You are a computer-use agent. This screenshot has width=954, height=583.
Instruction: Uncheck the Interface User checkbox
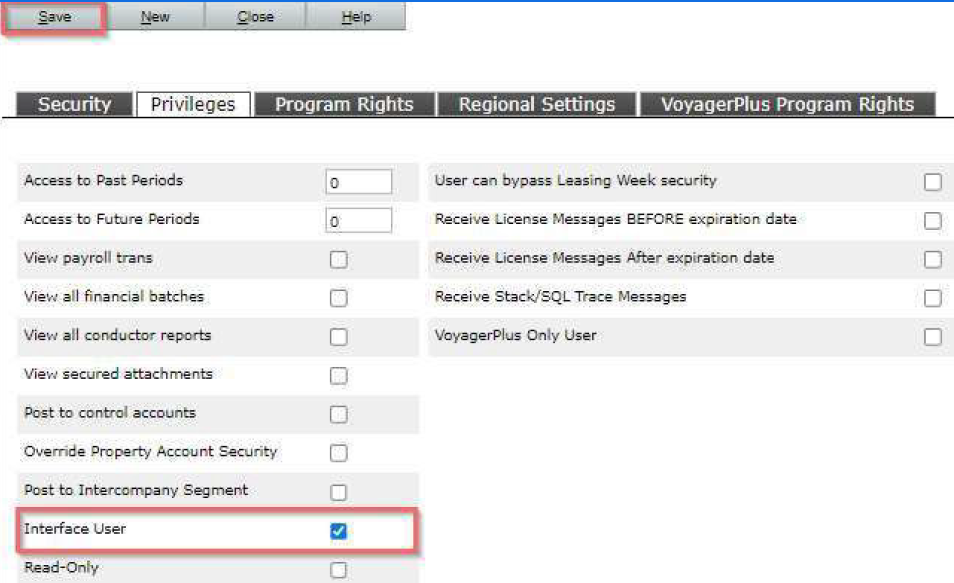[x=339, y=531]
